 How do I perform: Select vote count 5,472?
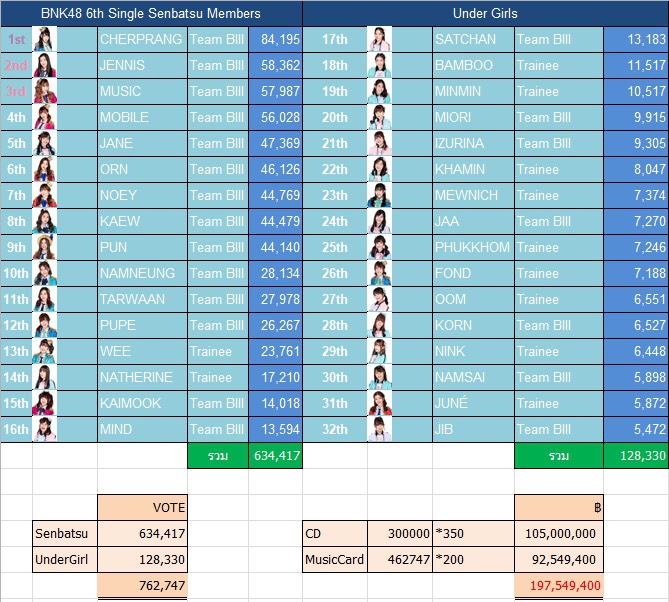636,430
